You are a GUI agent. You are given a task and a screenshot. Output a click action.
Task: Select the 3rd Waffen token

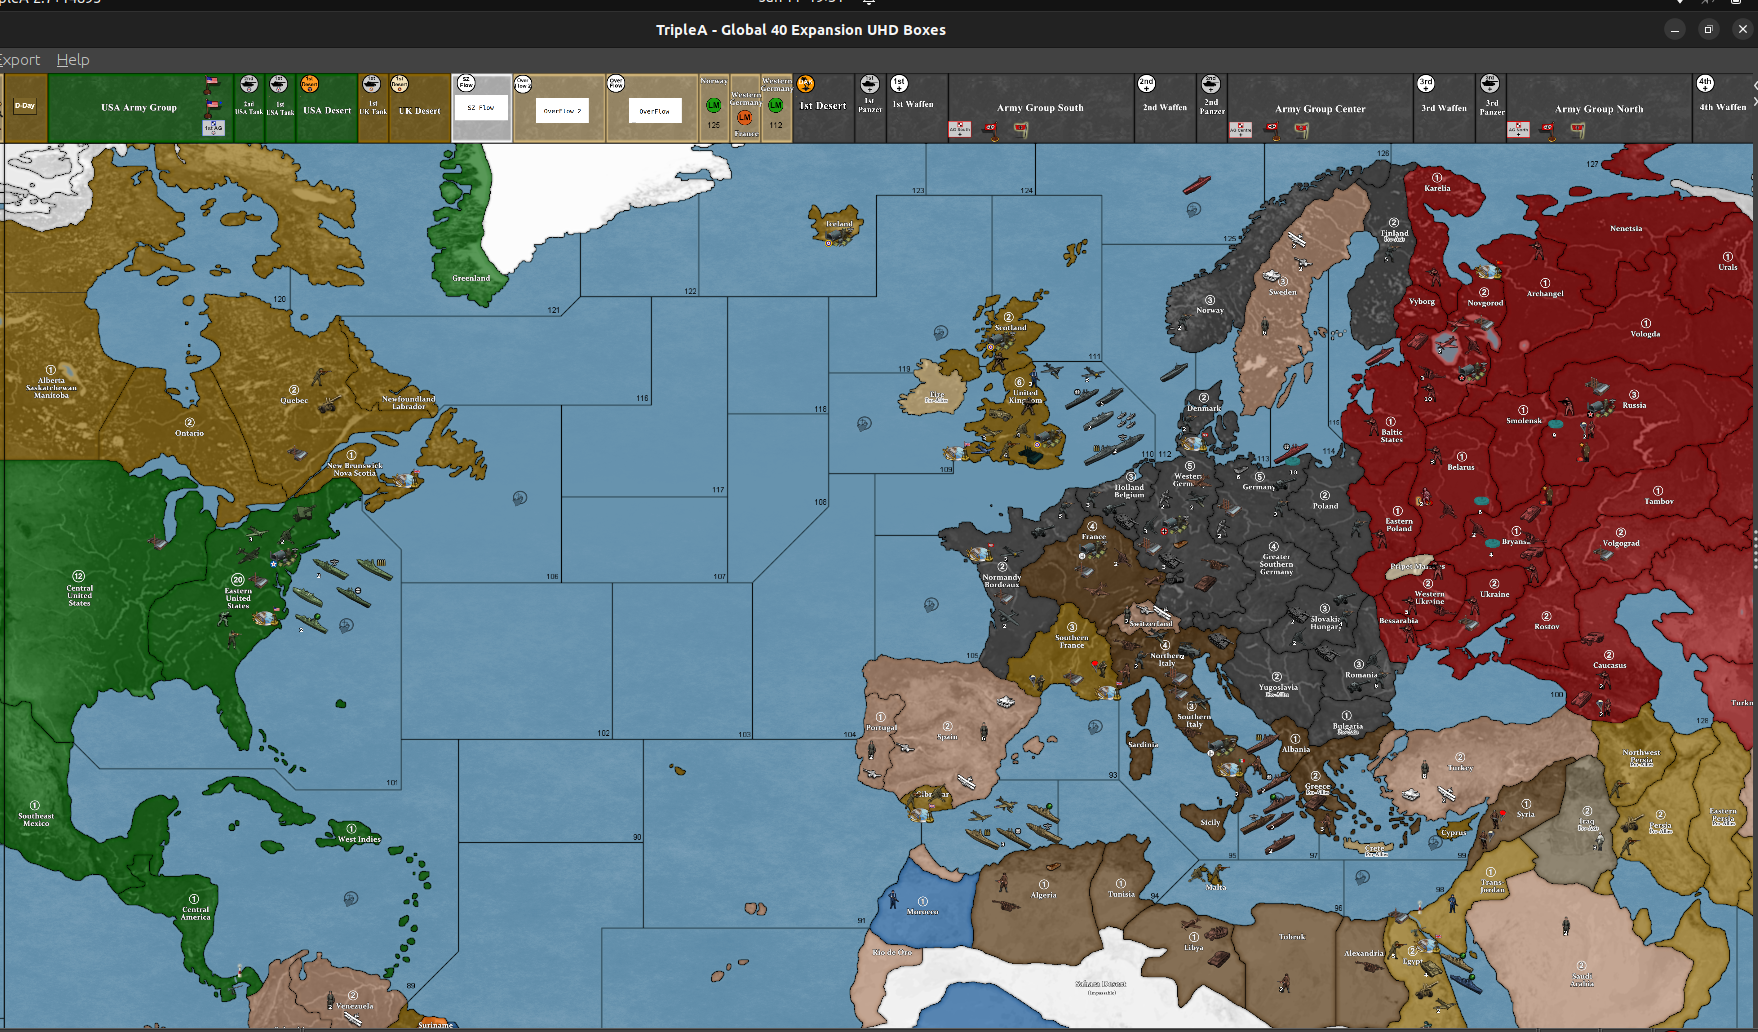(x=1426, y=84)
